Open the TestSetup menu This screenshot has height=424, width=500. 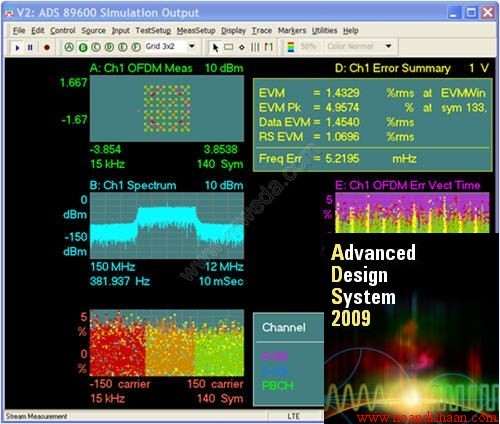[x=153, y=31]
